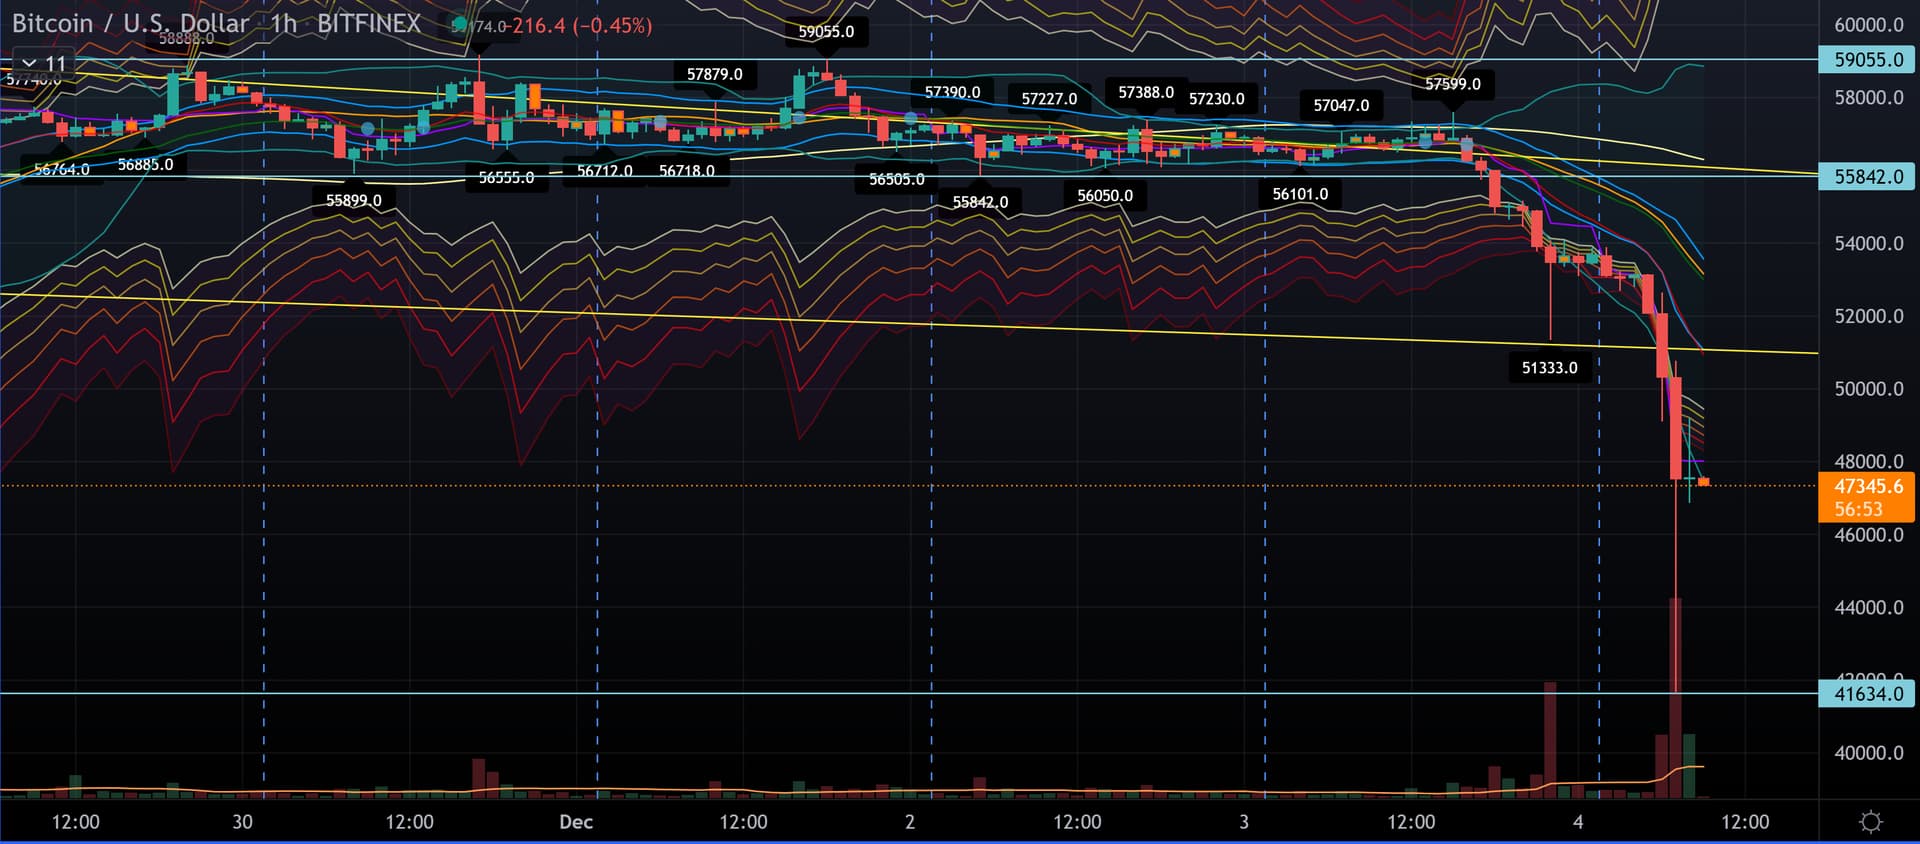Image resolution: width=1920 pixels, height=844 pixels.
Task: Click the 56050.0 pivot low label
Action: pos(1104,195)
